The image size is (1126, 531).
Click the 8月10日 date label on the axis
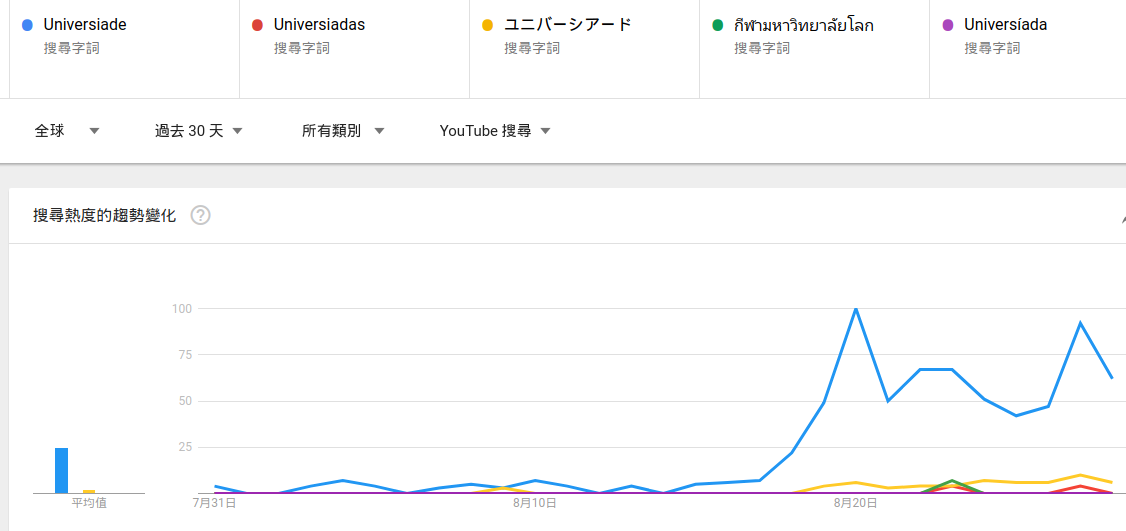point(535,503)
